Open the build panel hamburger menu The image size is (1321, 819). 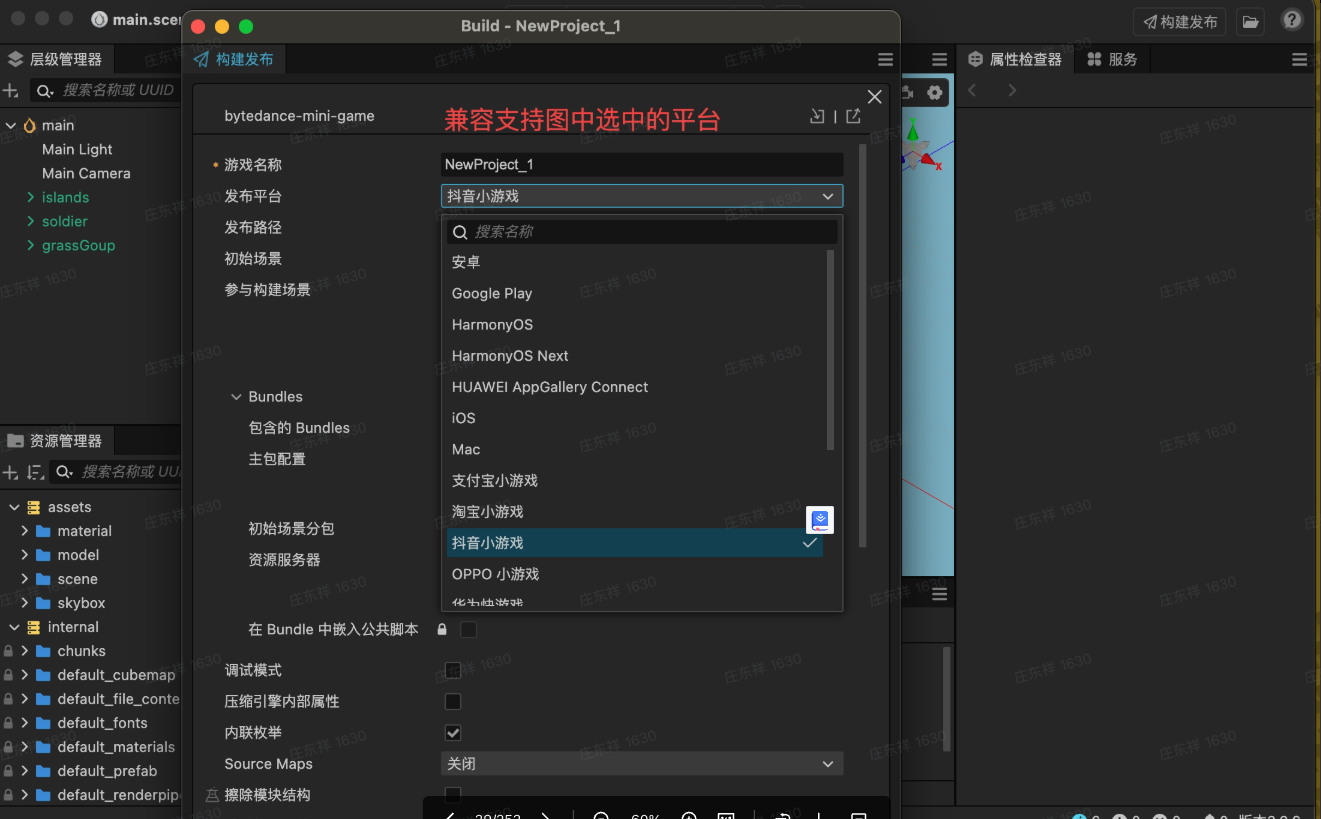click(x=885, y=60)
